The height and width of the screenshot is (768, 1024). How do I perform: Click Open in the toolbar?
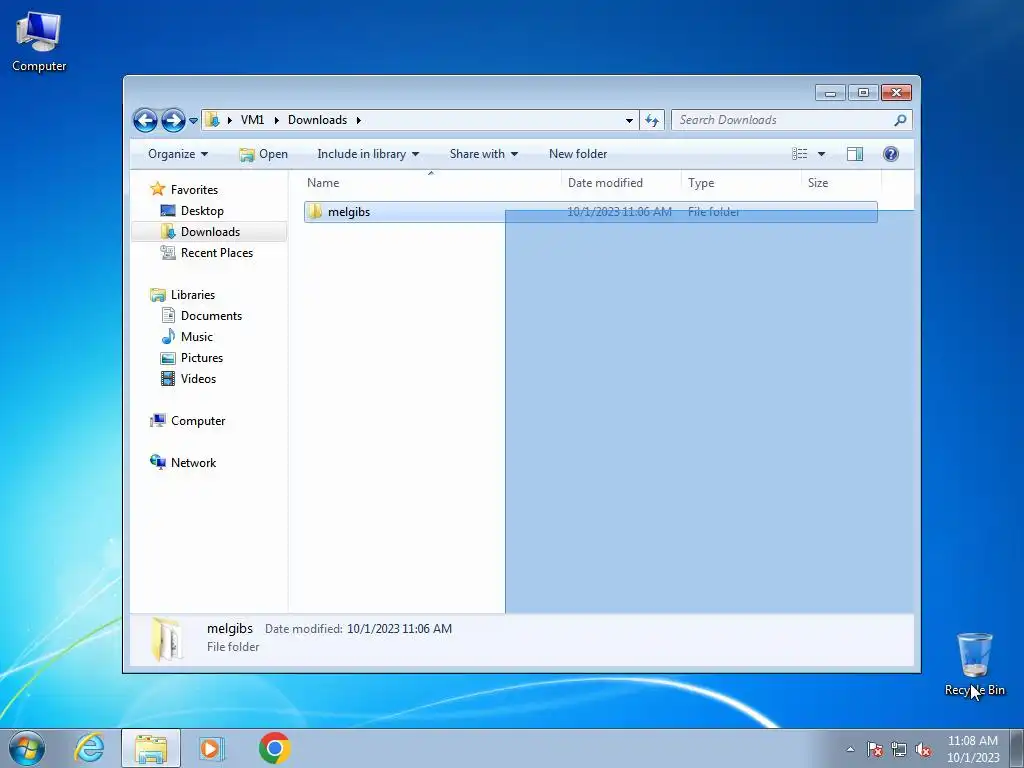[x=263, y=154]
